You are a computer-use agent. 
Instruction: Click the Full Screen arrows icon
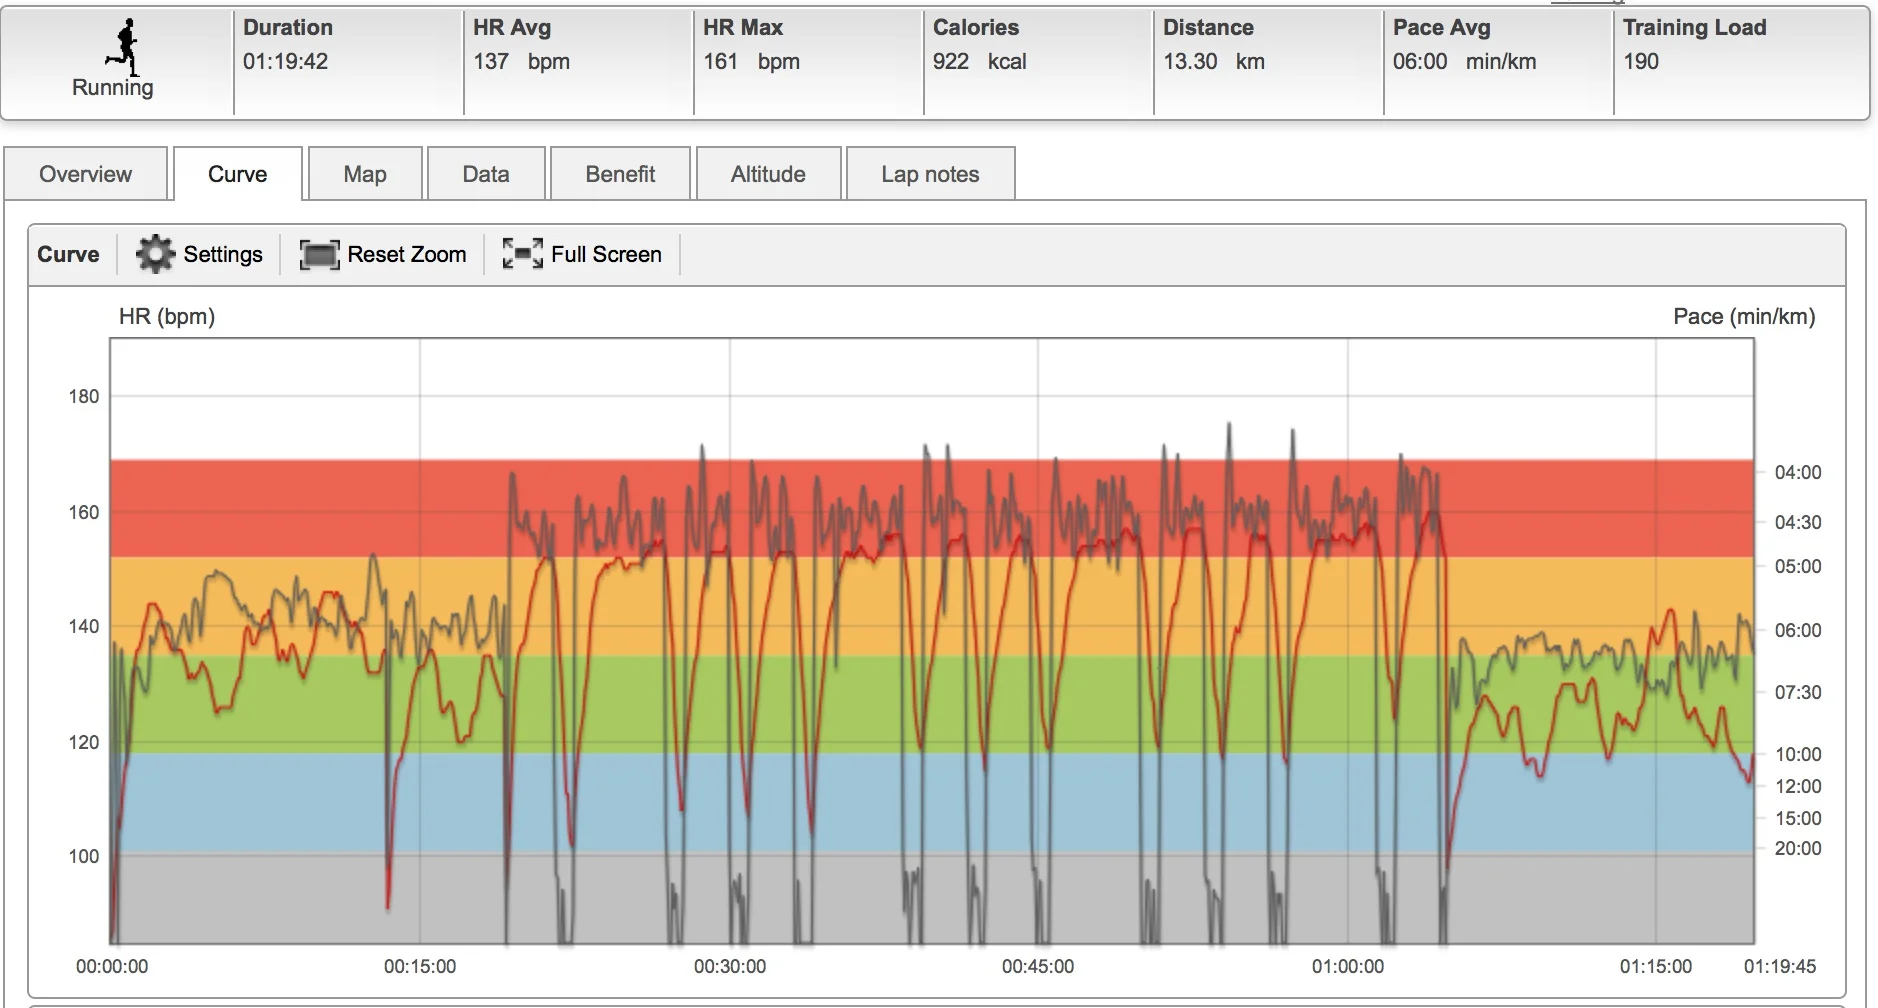pyautogui.click(x=522, y=254)
